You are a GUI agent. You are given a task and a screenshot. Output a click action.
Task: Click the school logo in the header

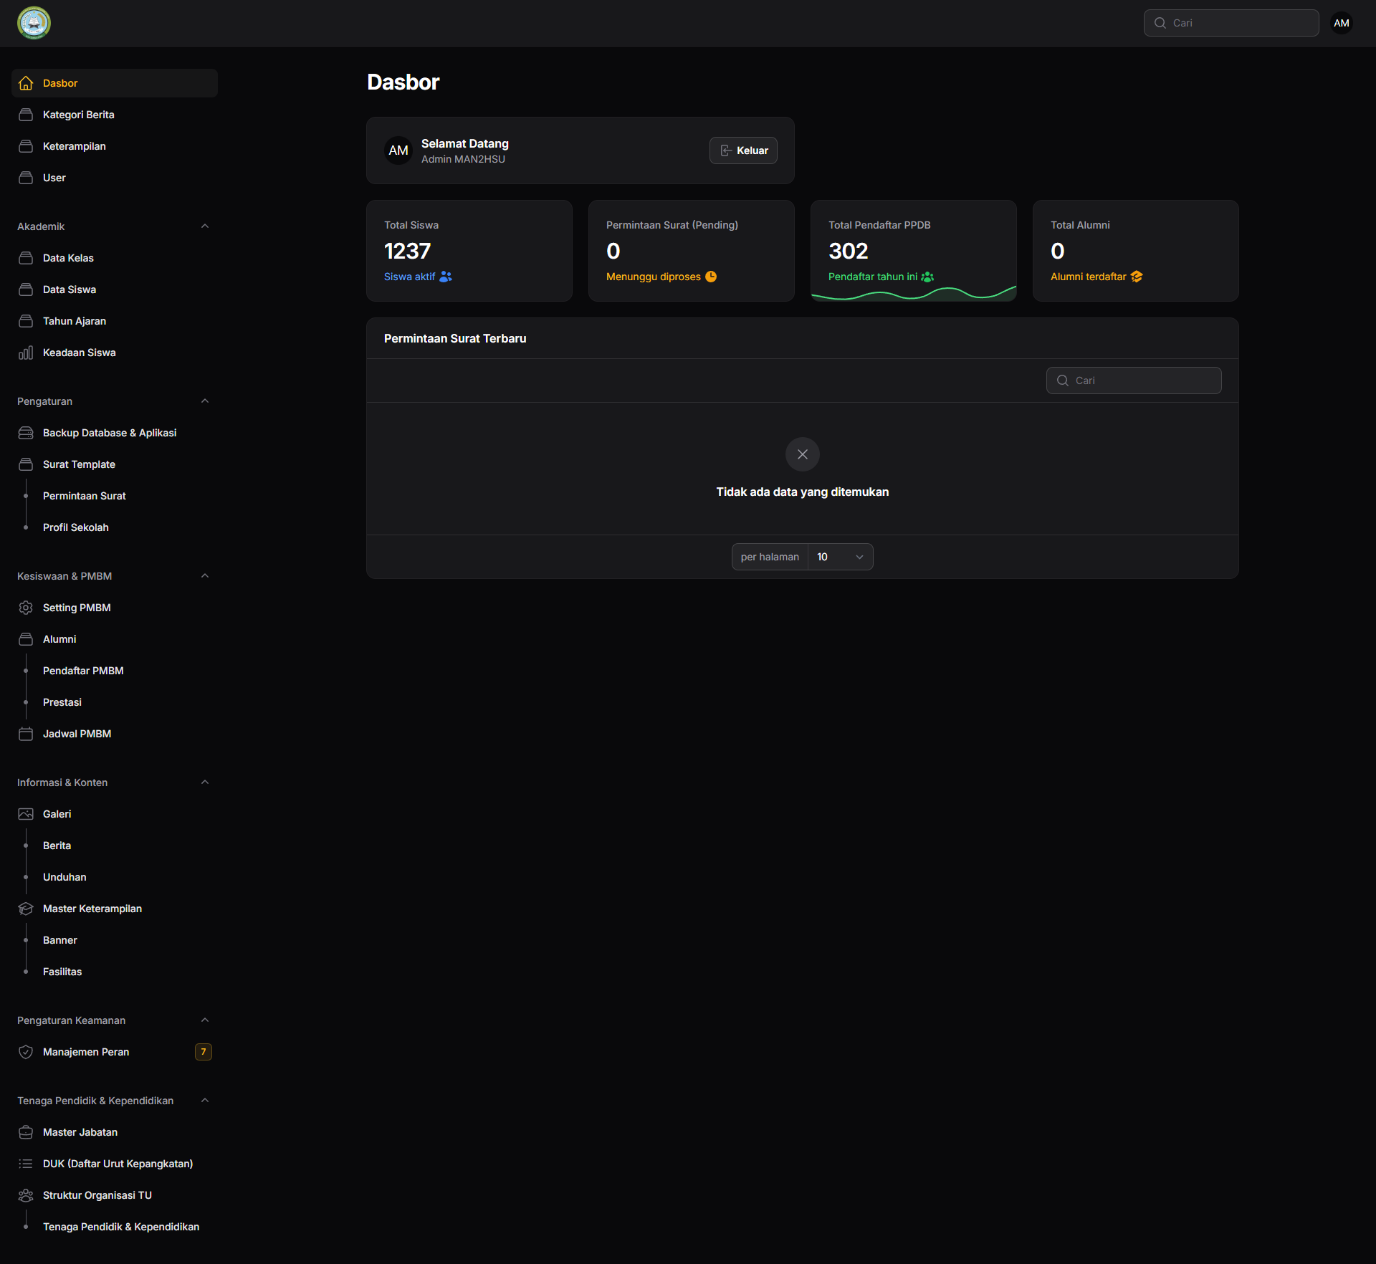34,23
